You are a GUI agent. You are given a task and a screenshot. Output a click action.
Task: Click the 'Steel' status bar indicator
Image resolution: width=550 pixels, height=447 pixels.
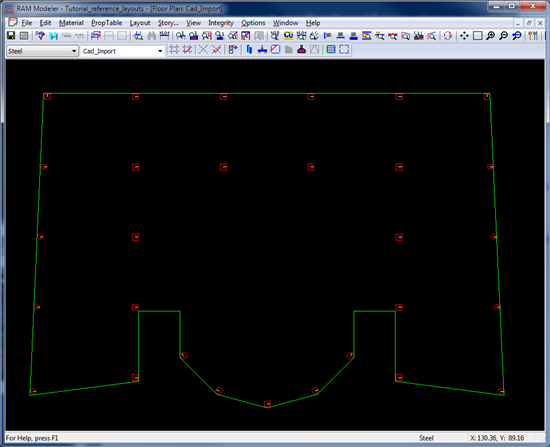tap(427, 438)
